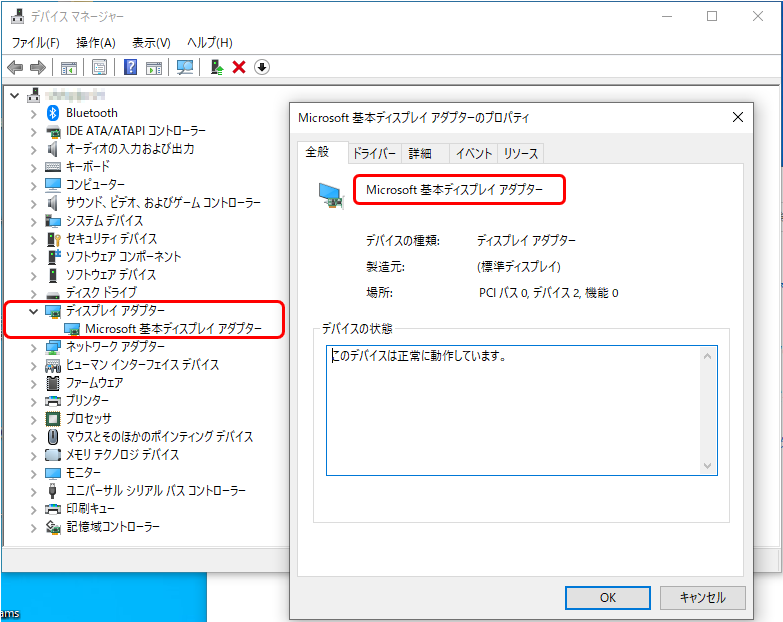Toggle the action pane toolbar icon

tap(154, 67)
